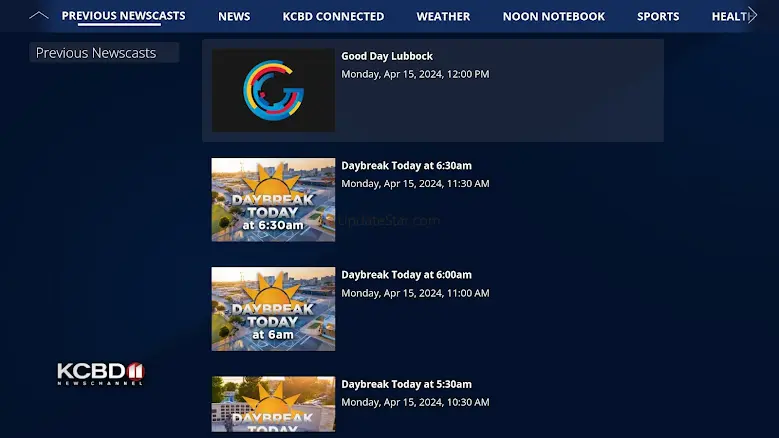This screenshot has height=438, width=779.
Task: Click the Good Day Lubbock title
Action: (x=387, y=56)
